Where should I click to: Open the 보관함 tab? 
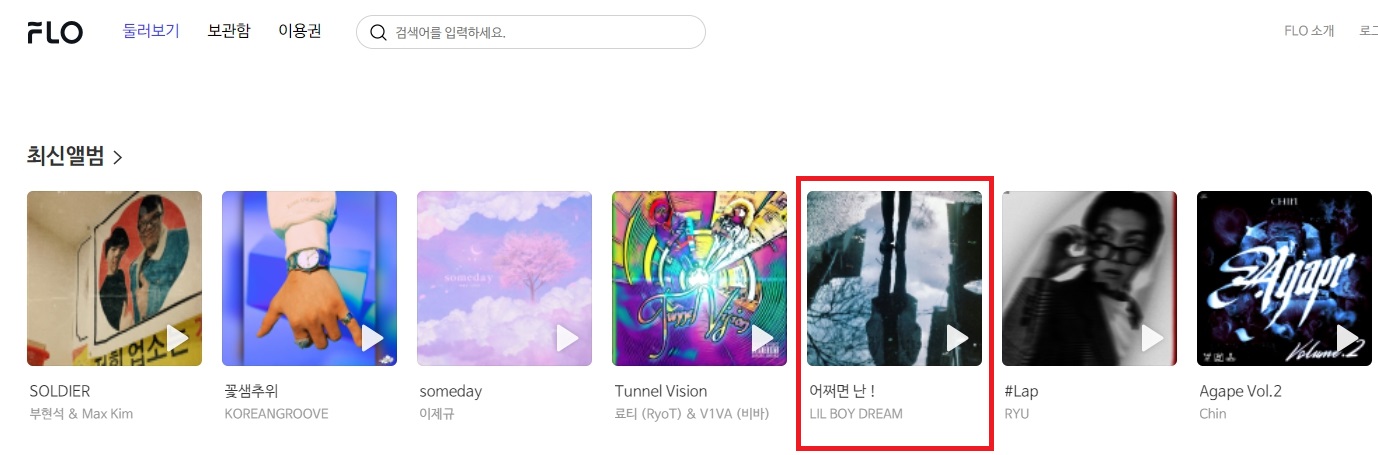click(x=229, y=31)
